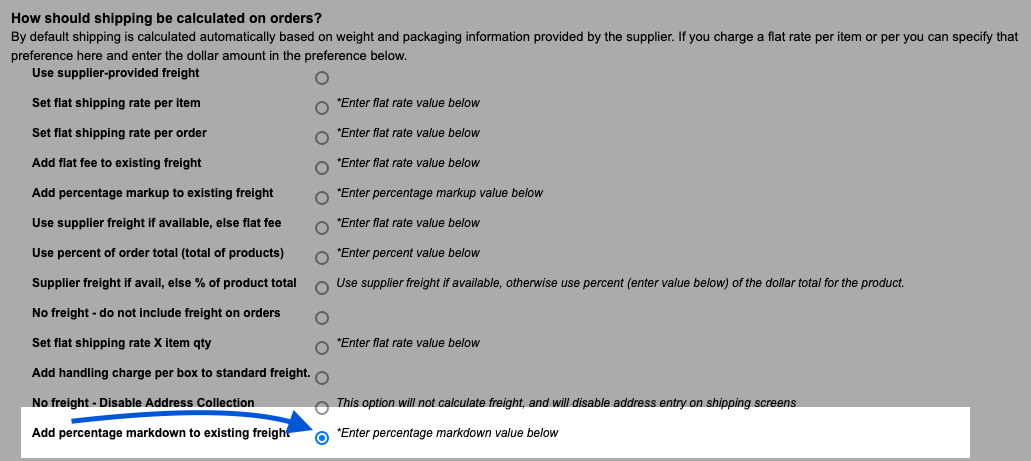Click the 'Enter percent value below' note
Image resolution: width=1031 pixels, height=461 pixels.
(408, 253)
